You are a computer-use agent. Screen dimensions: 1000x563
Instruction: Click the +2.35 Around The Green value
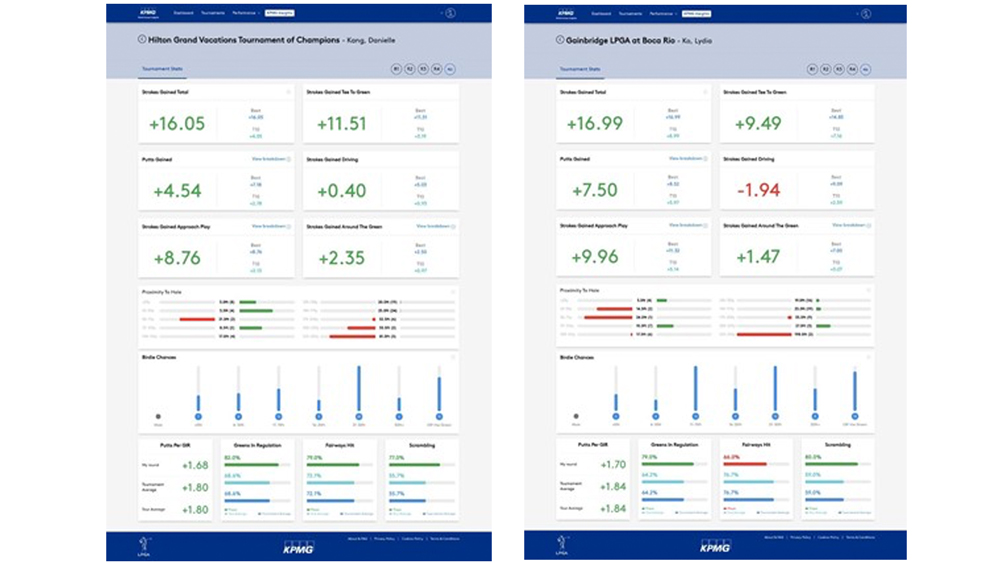point(342,258)
